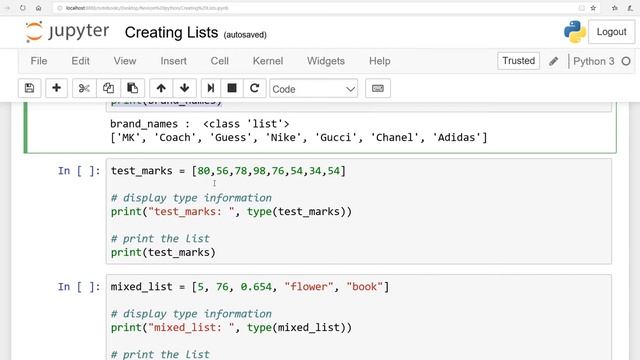This screenshot has width=640, height=360.
Task: Copy selected cells icon
Action: (108, 88)
